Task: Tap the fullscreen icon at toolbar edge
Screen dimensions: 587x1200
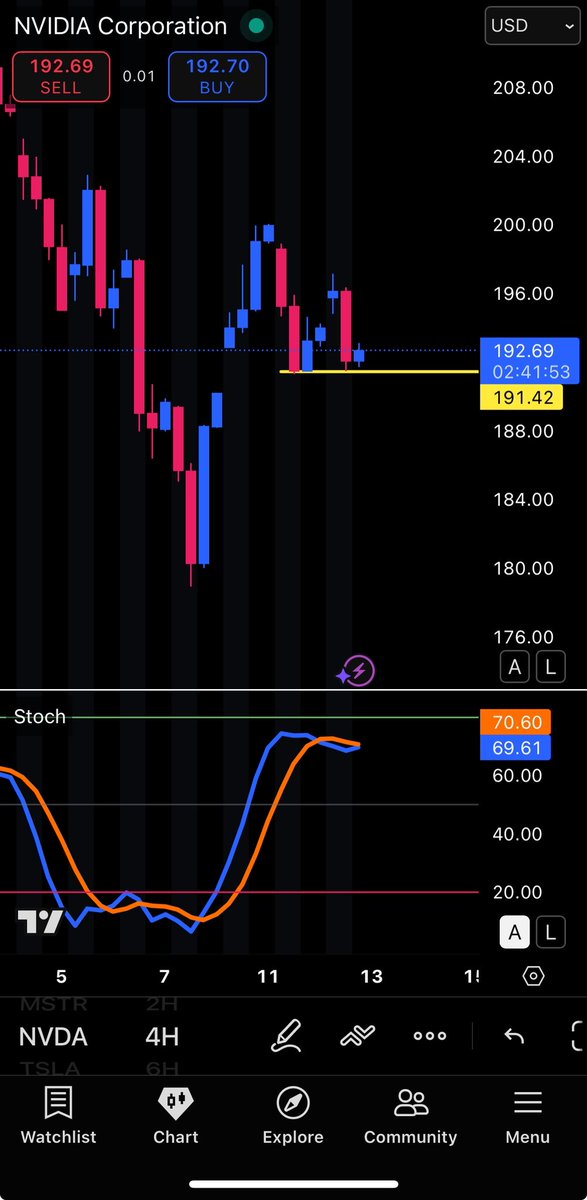Action: point(578,1036)
